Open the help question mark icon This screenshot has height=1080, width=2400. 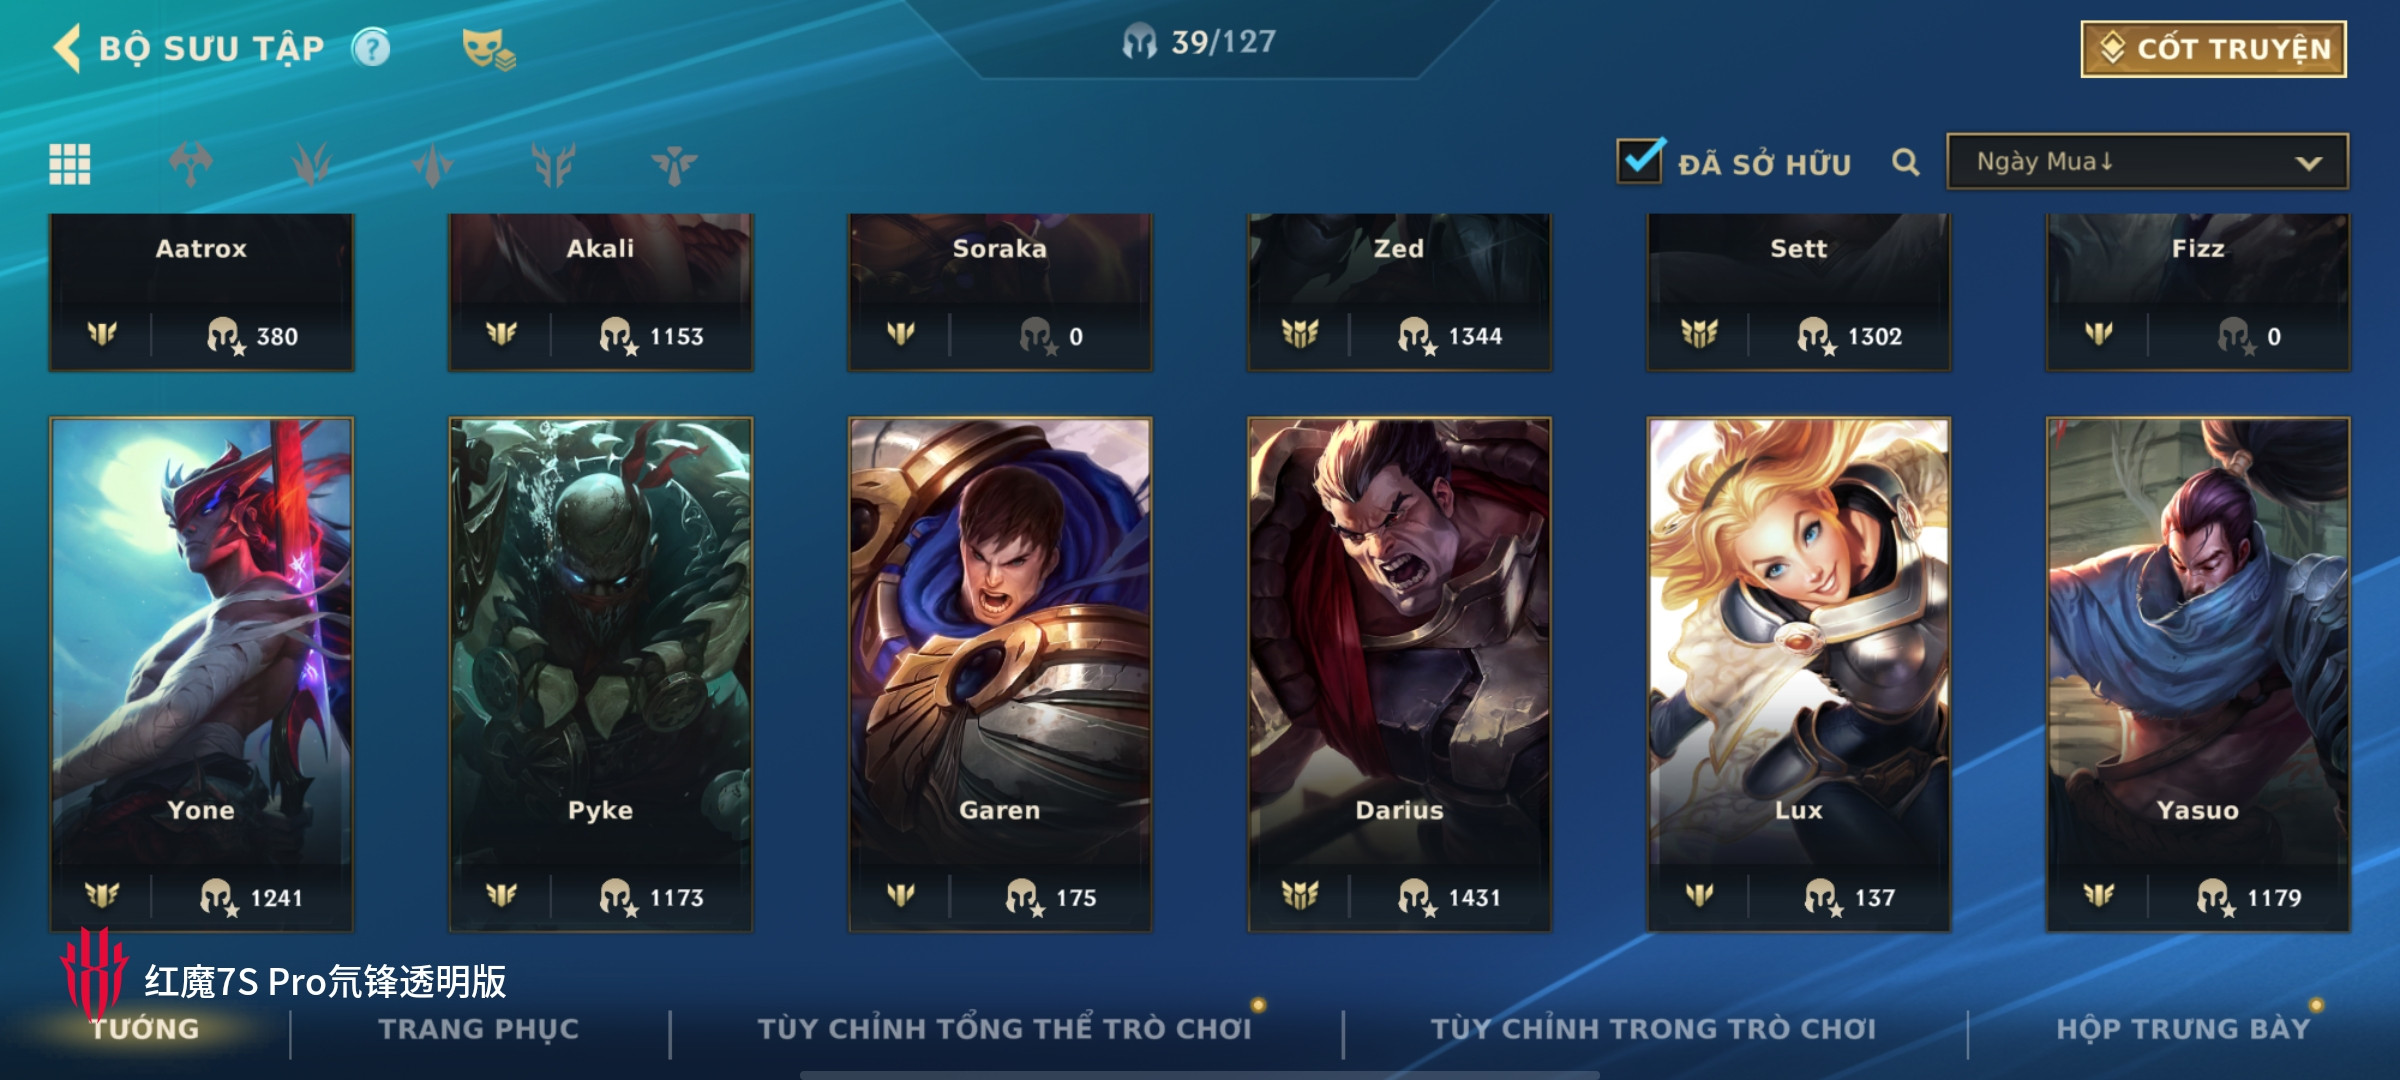(371, 48)
